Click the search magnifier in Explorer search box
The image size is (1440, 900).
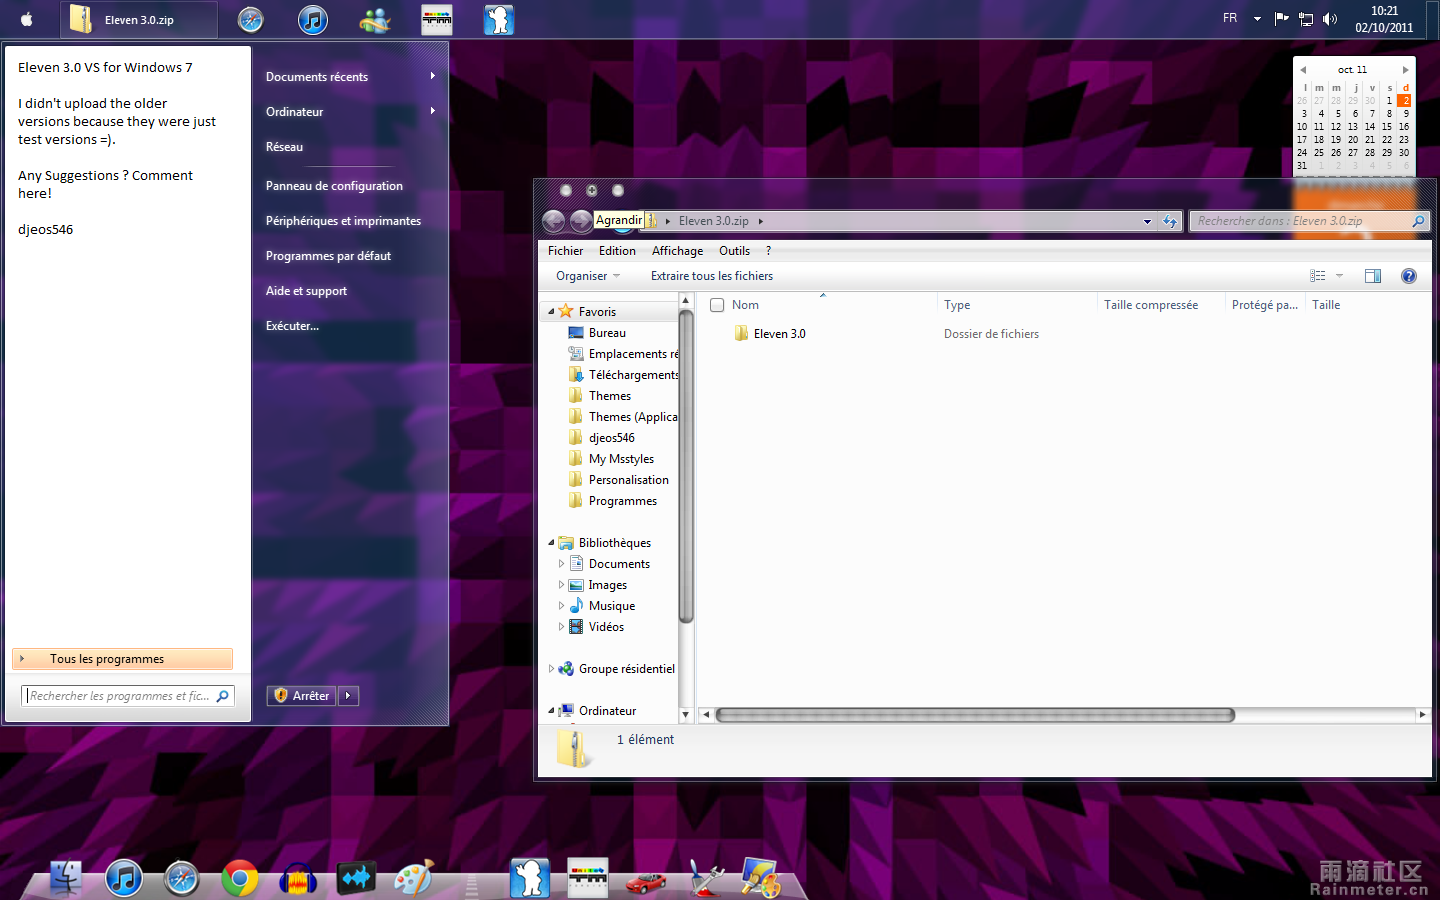click(x=1418, y=221)
